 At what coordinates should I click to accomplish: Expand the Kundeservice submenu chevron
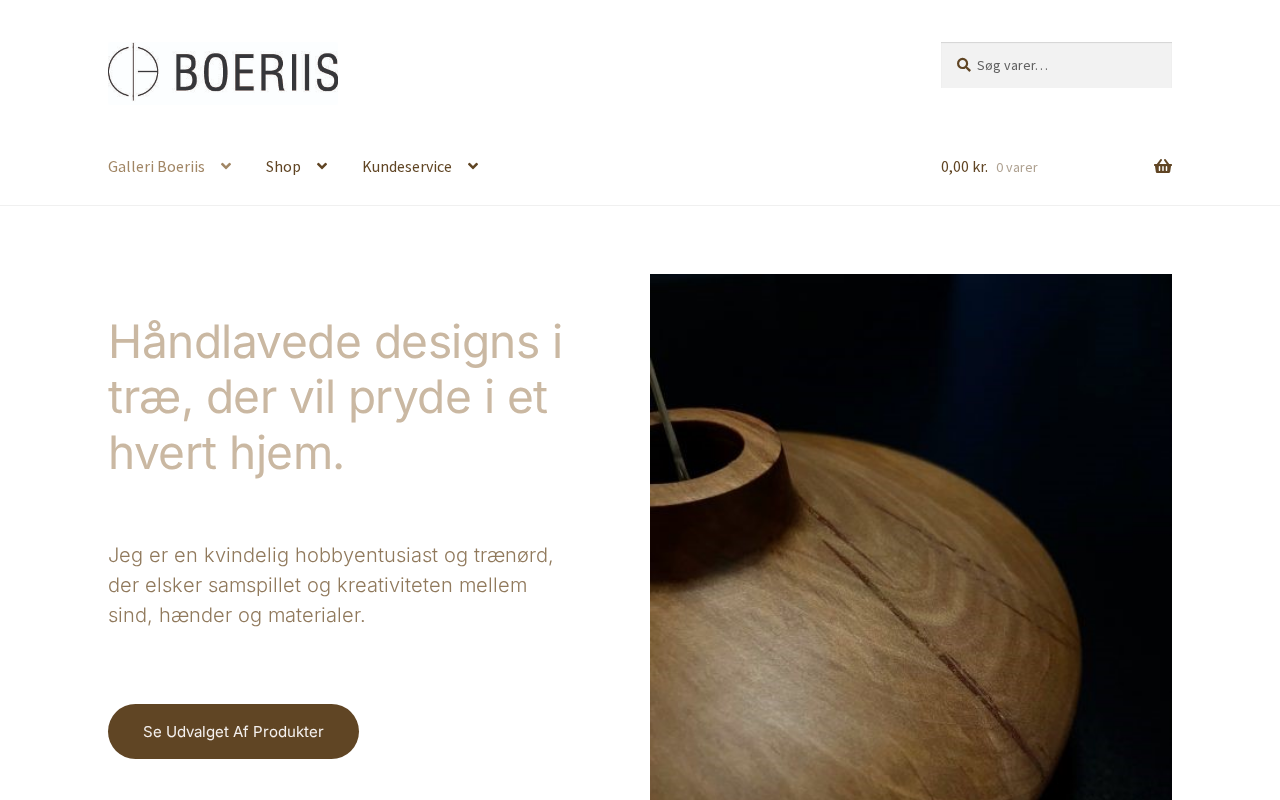pyautogui.click(x=473, y=167)
